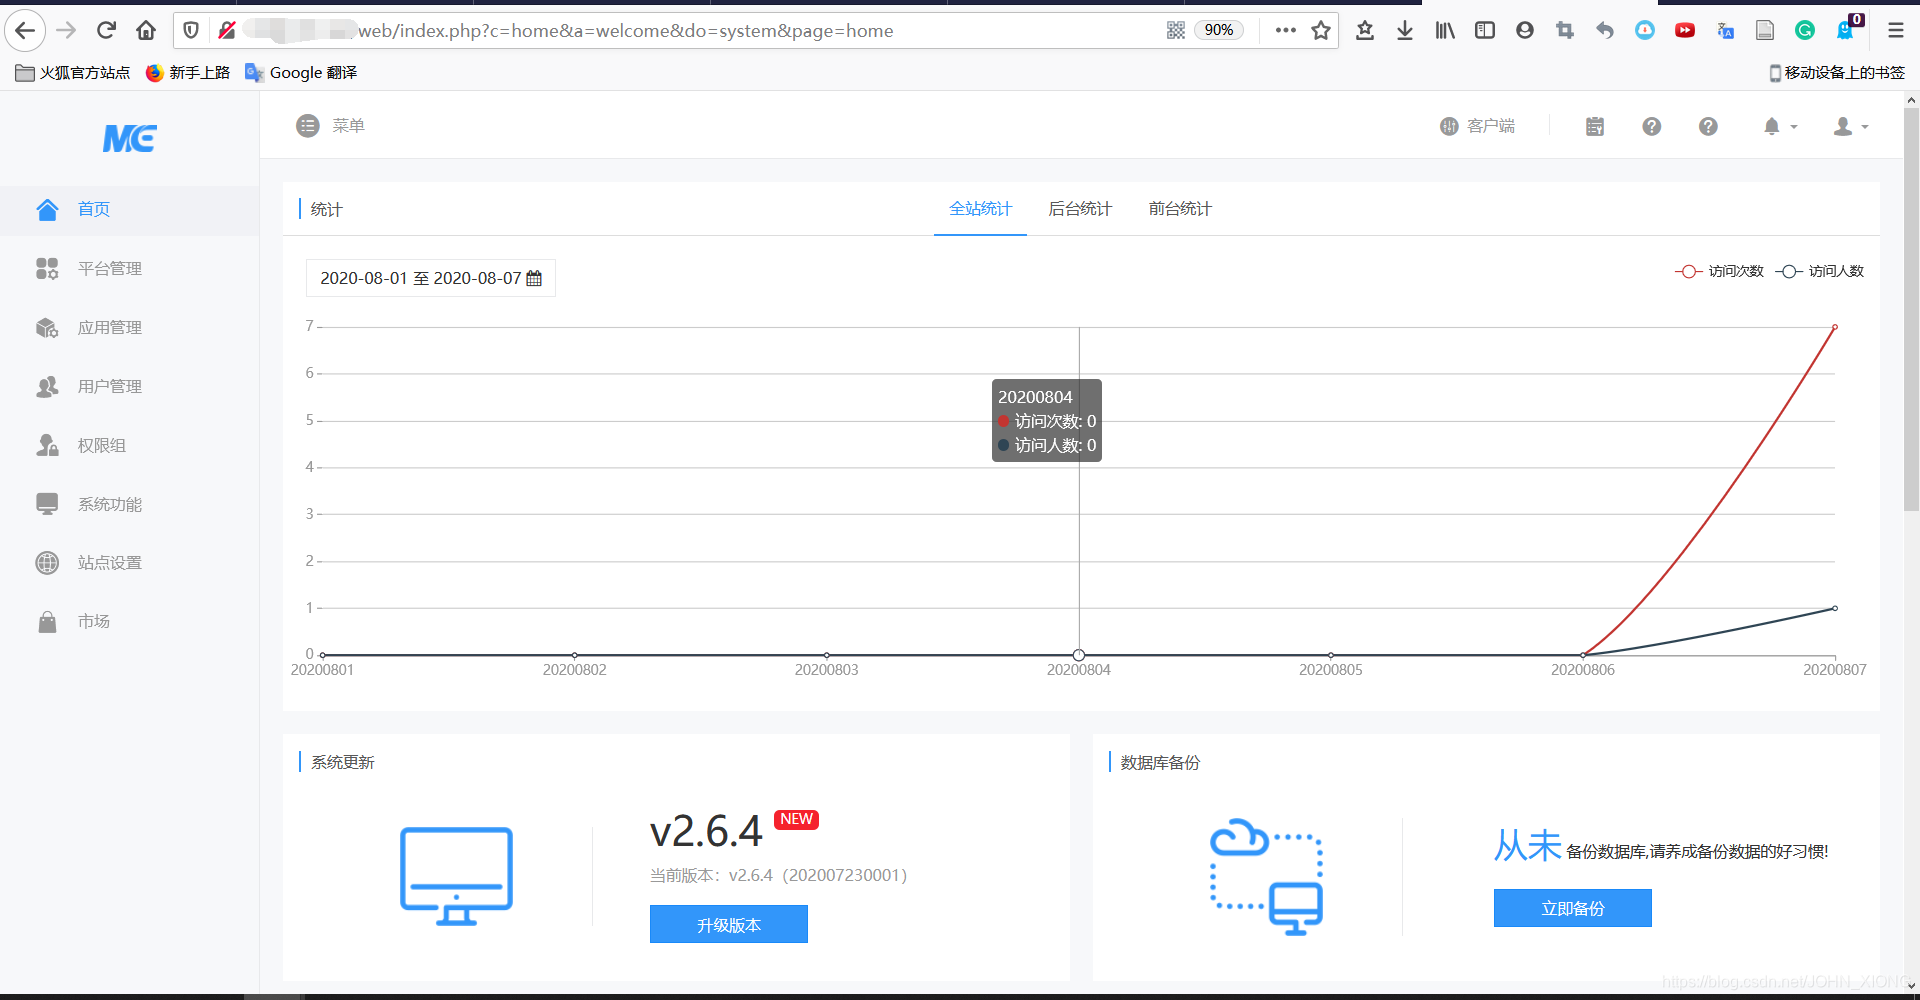Click the red YouTube extension icon
Screen dimensions: 1920x1000
[1685, 30]
